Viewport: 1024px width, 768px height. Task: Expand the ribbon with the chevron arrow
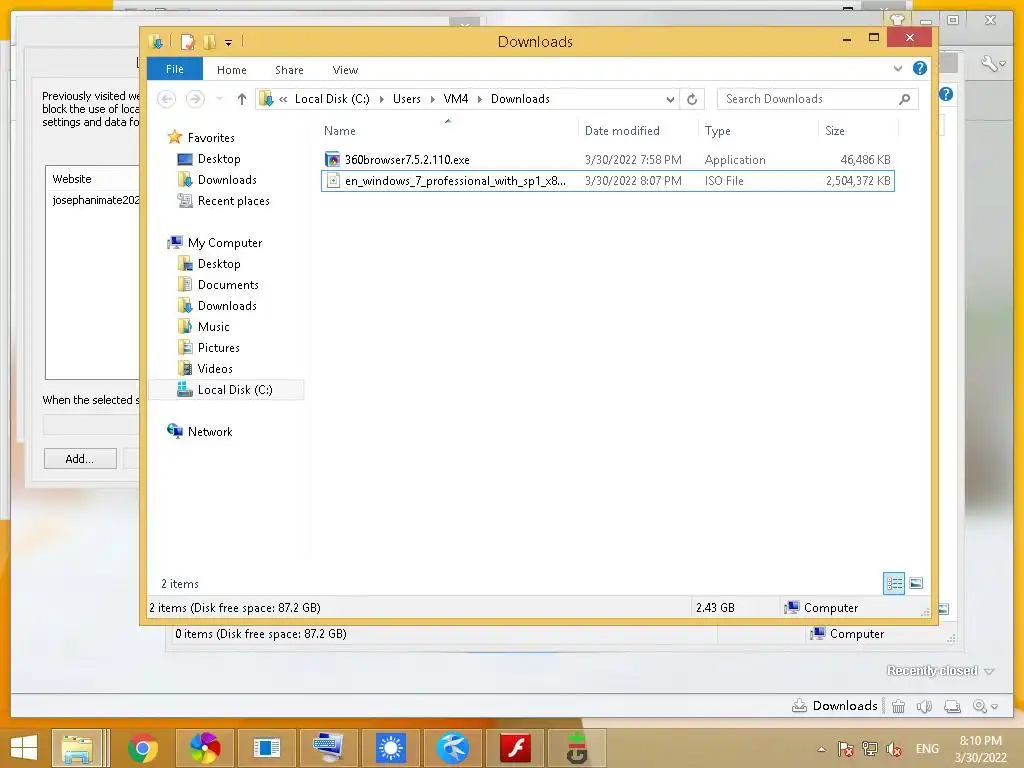pos(898,69)
